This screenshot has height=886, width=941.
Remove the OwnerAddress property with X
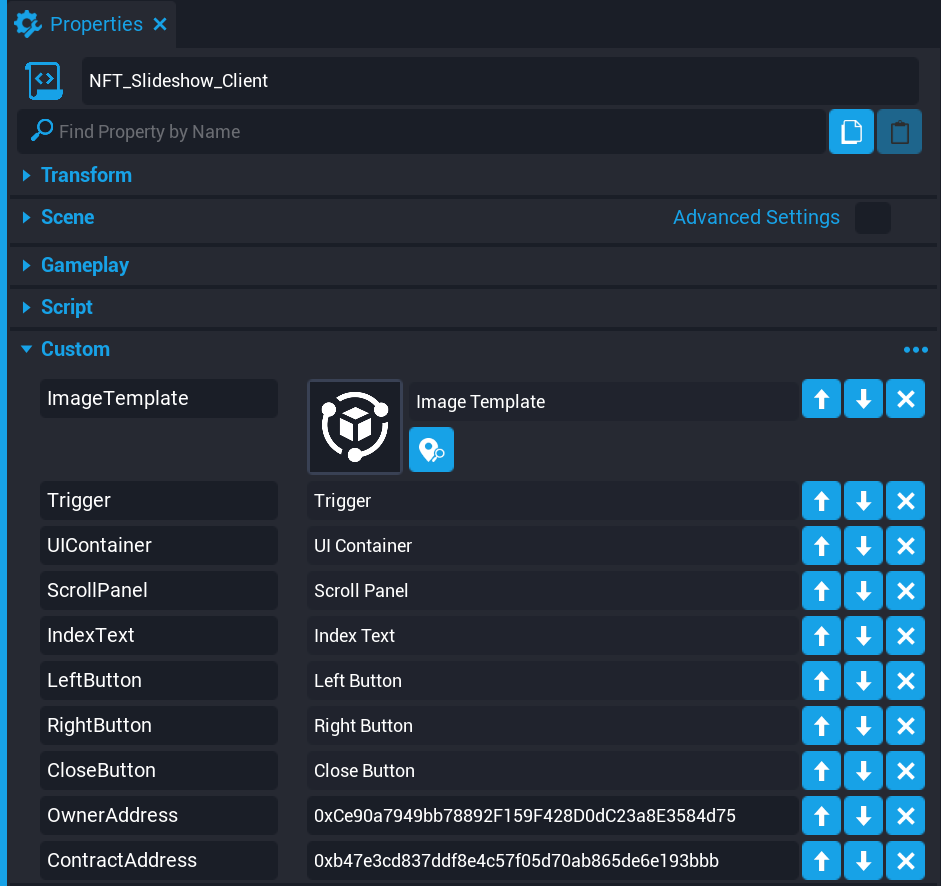point(906,815)
